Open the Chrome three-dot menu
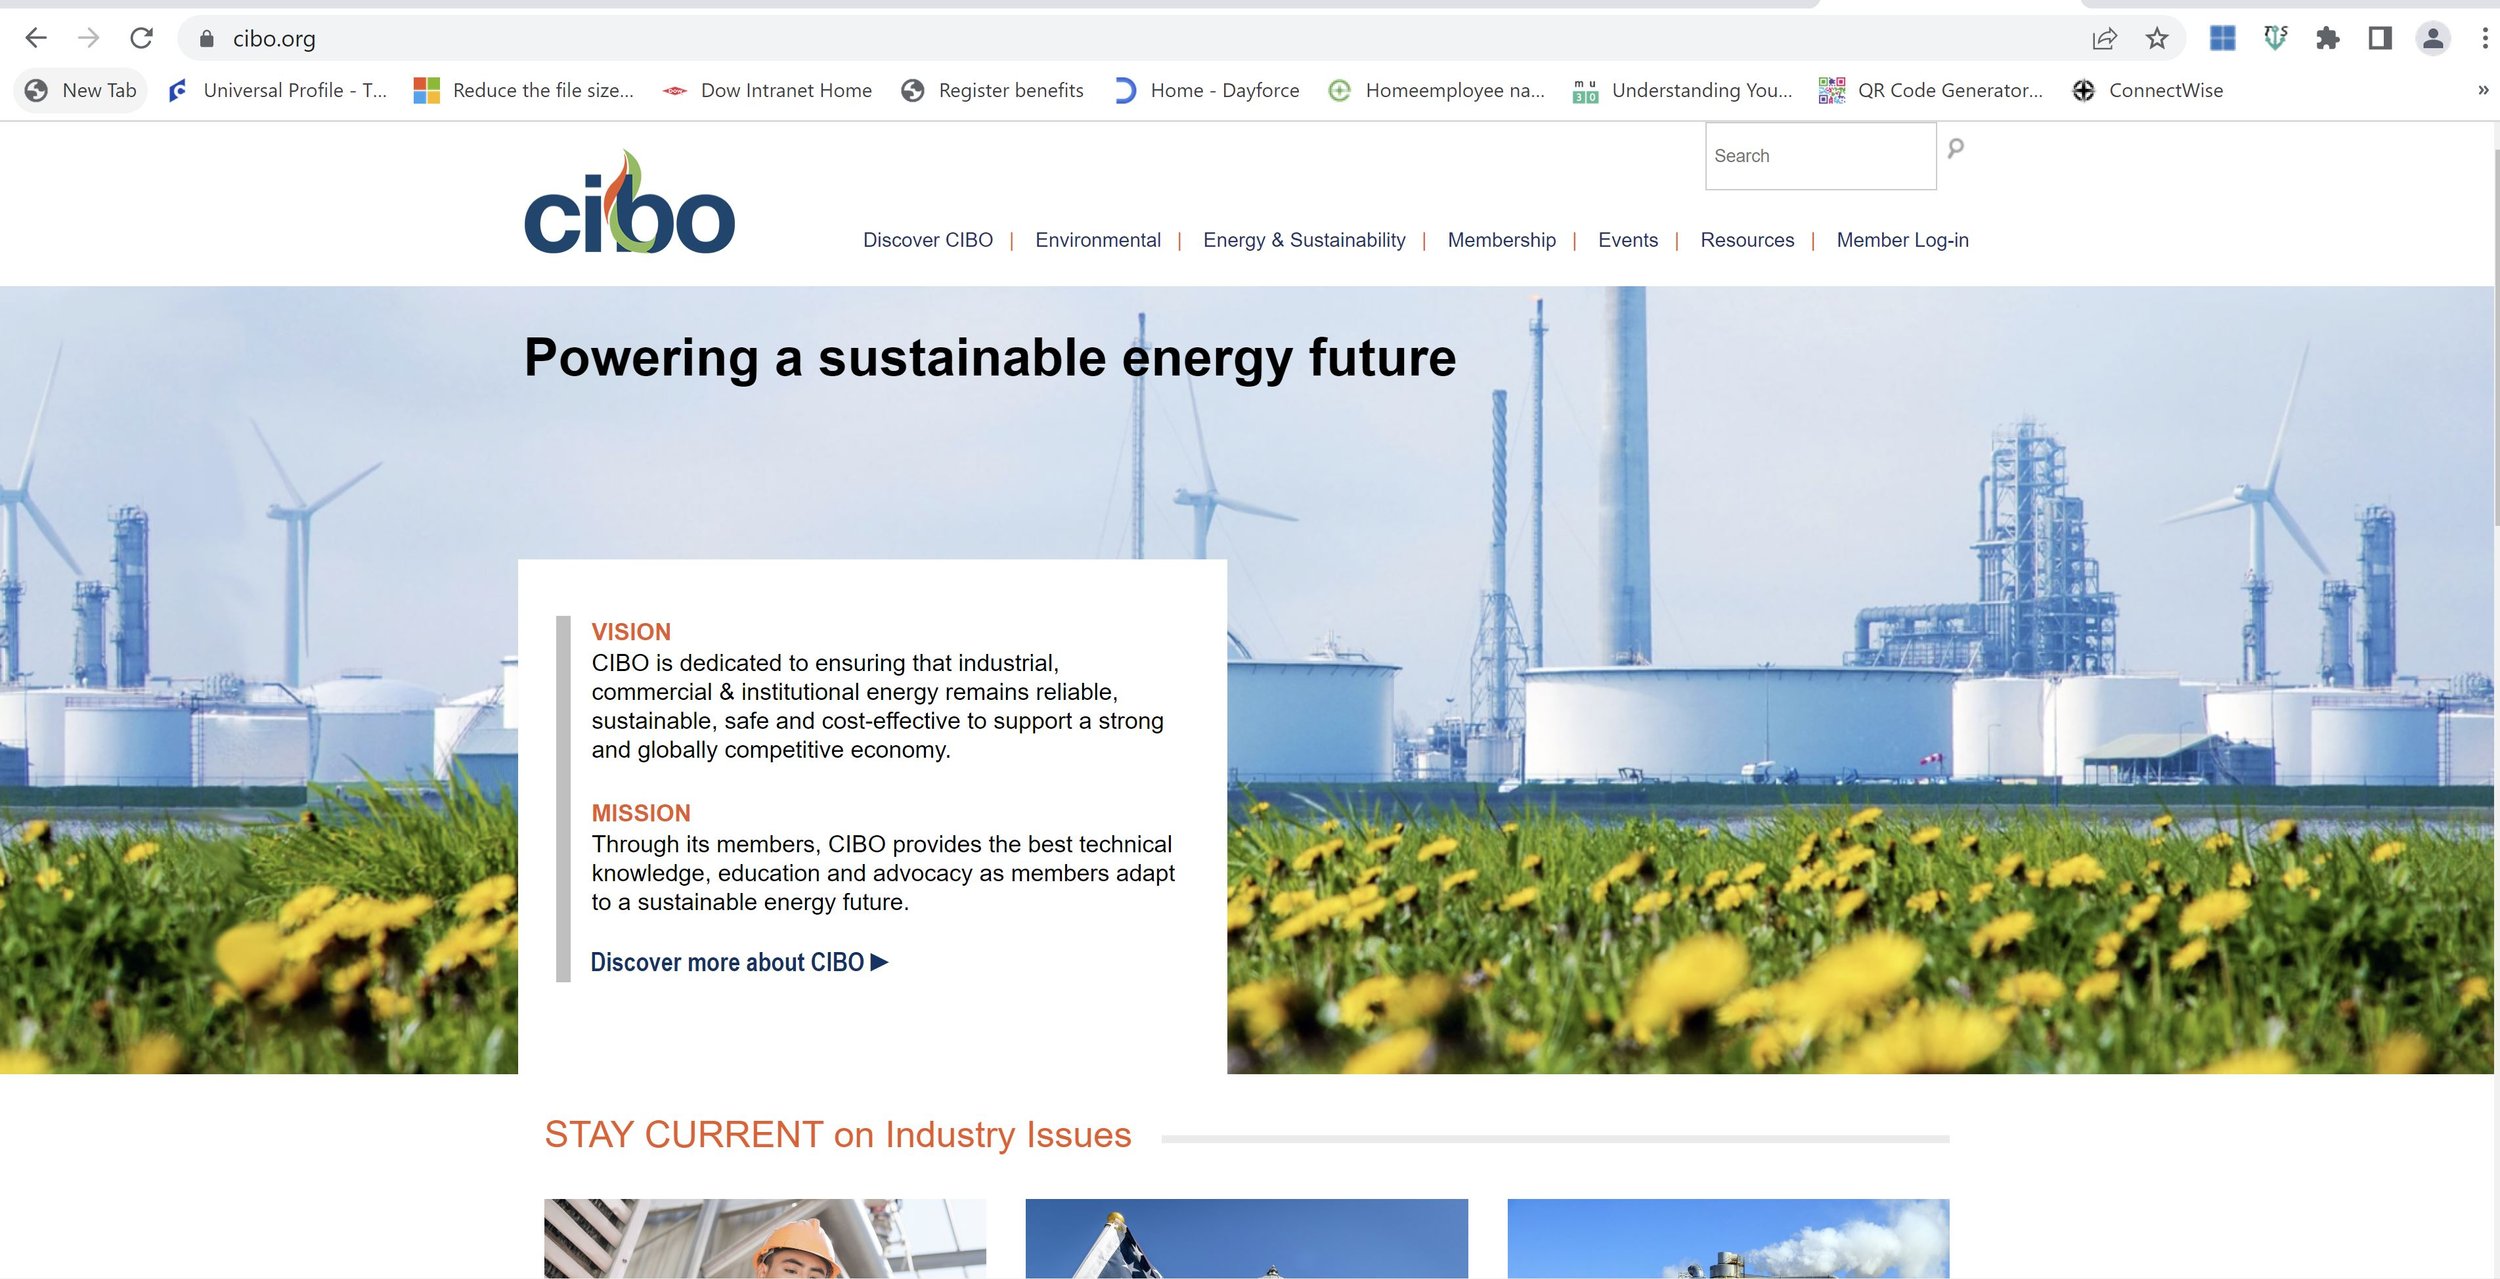The width and height of the screenshot is (2500, 1279). (x=2484, y=38)
